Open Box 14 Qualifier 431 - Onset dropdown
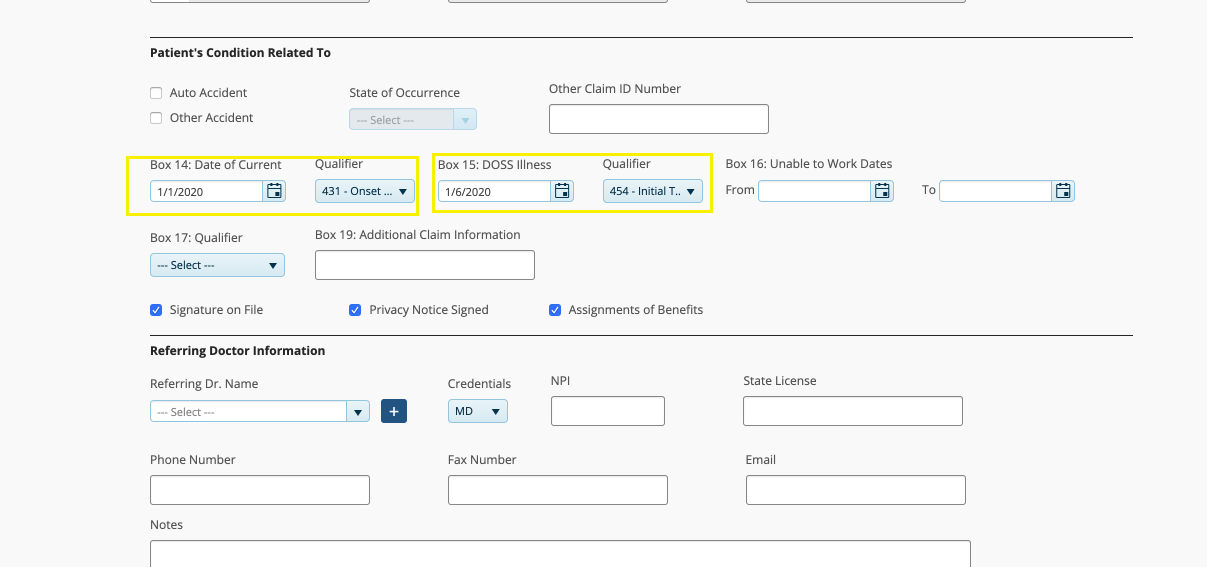Screen dimensions: 1207x567 click(x=365, y=191)
